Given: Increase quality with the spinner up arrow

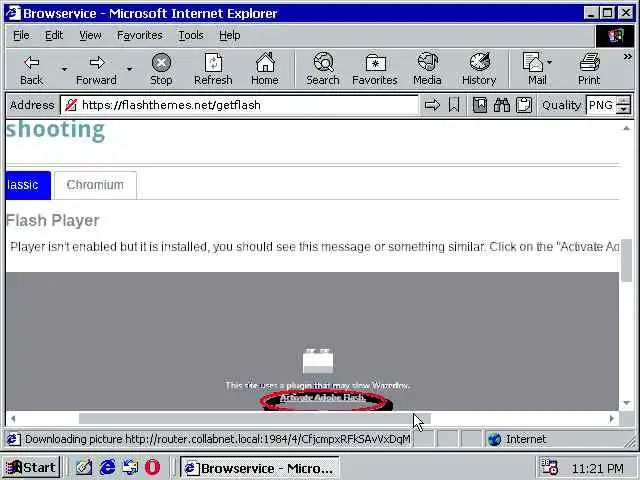Looking at the screenshot, I should coord(623,100).
